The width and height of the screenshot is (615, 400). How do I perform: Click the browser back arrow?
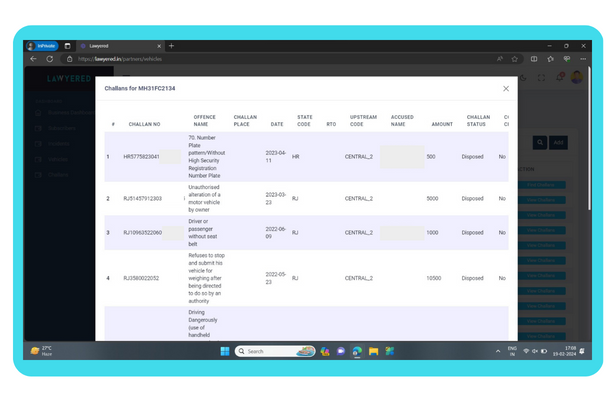click(x=33, y=59)
